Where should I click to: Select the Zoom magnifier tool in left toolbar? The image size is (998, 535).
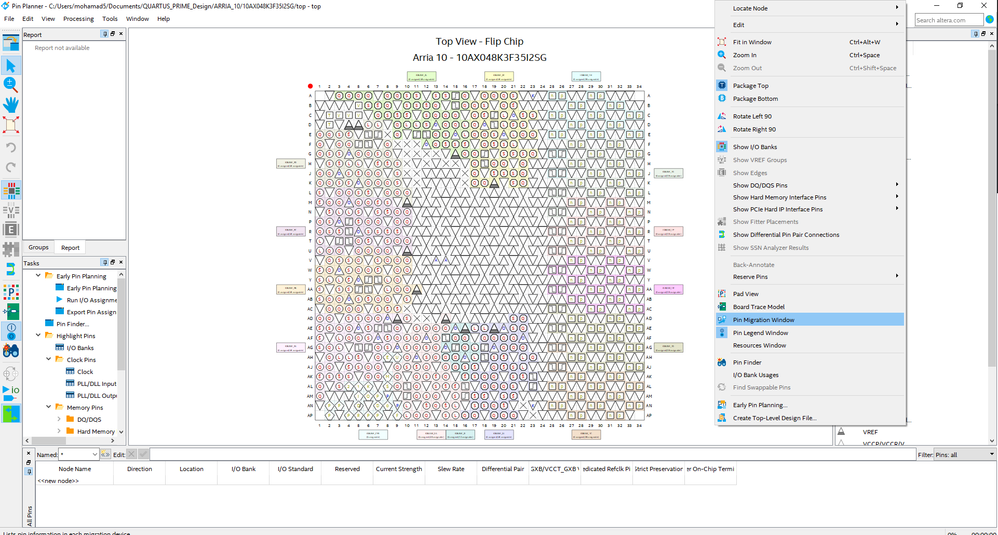pos(11,85)
